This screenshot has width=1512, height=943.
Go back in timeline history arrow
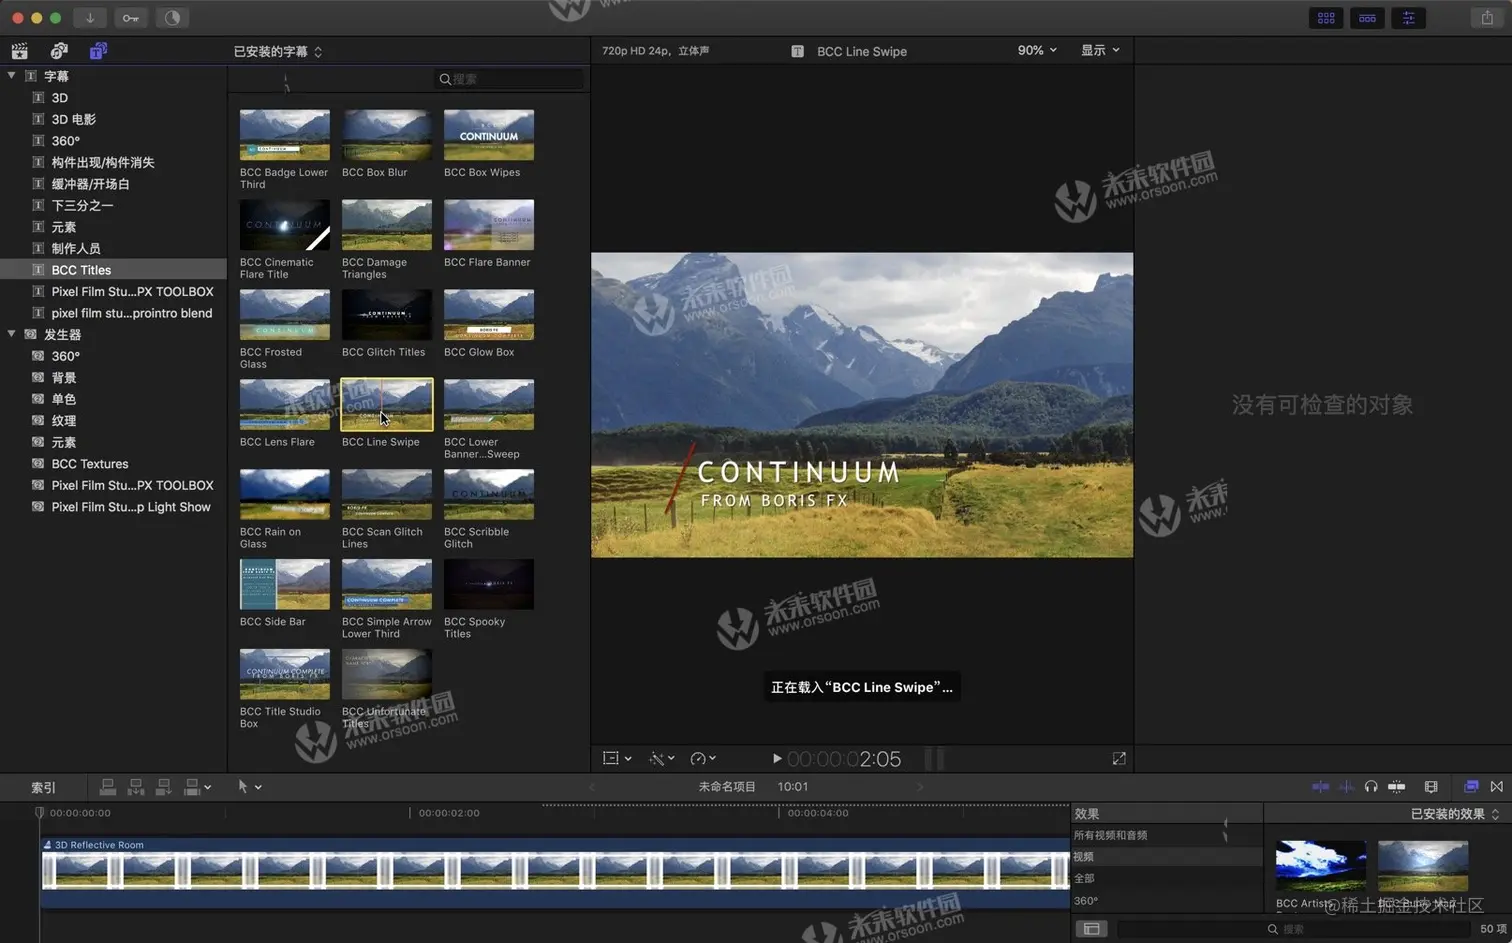(592, 787)
